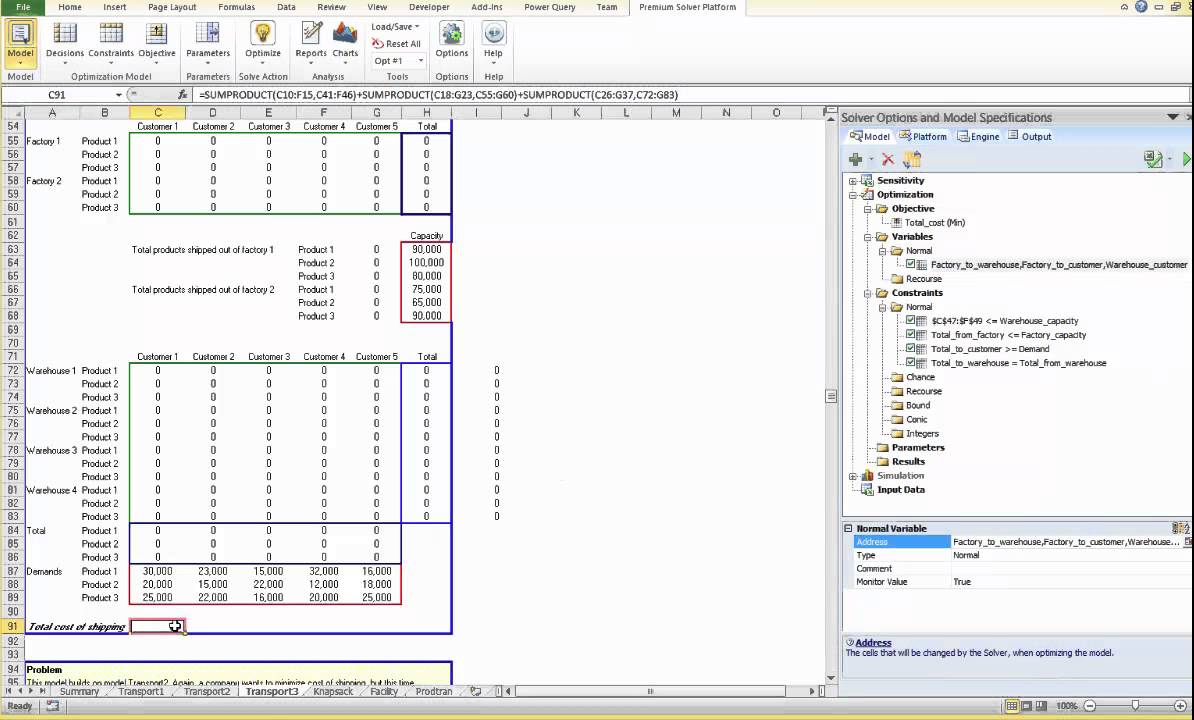Switch to the Output tab

pos(1030,136)
